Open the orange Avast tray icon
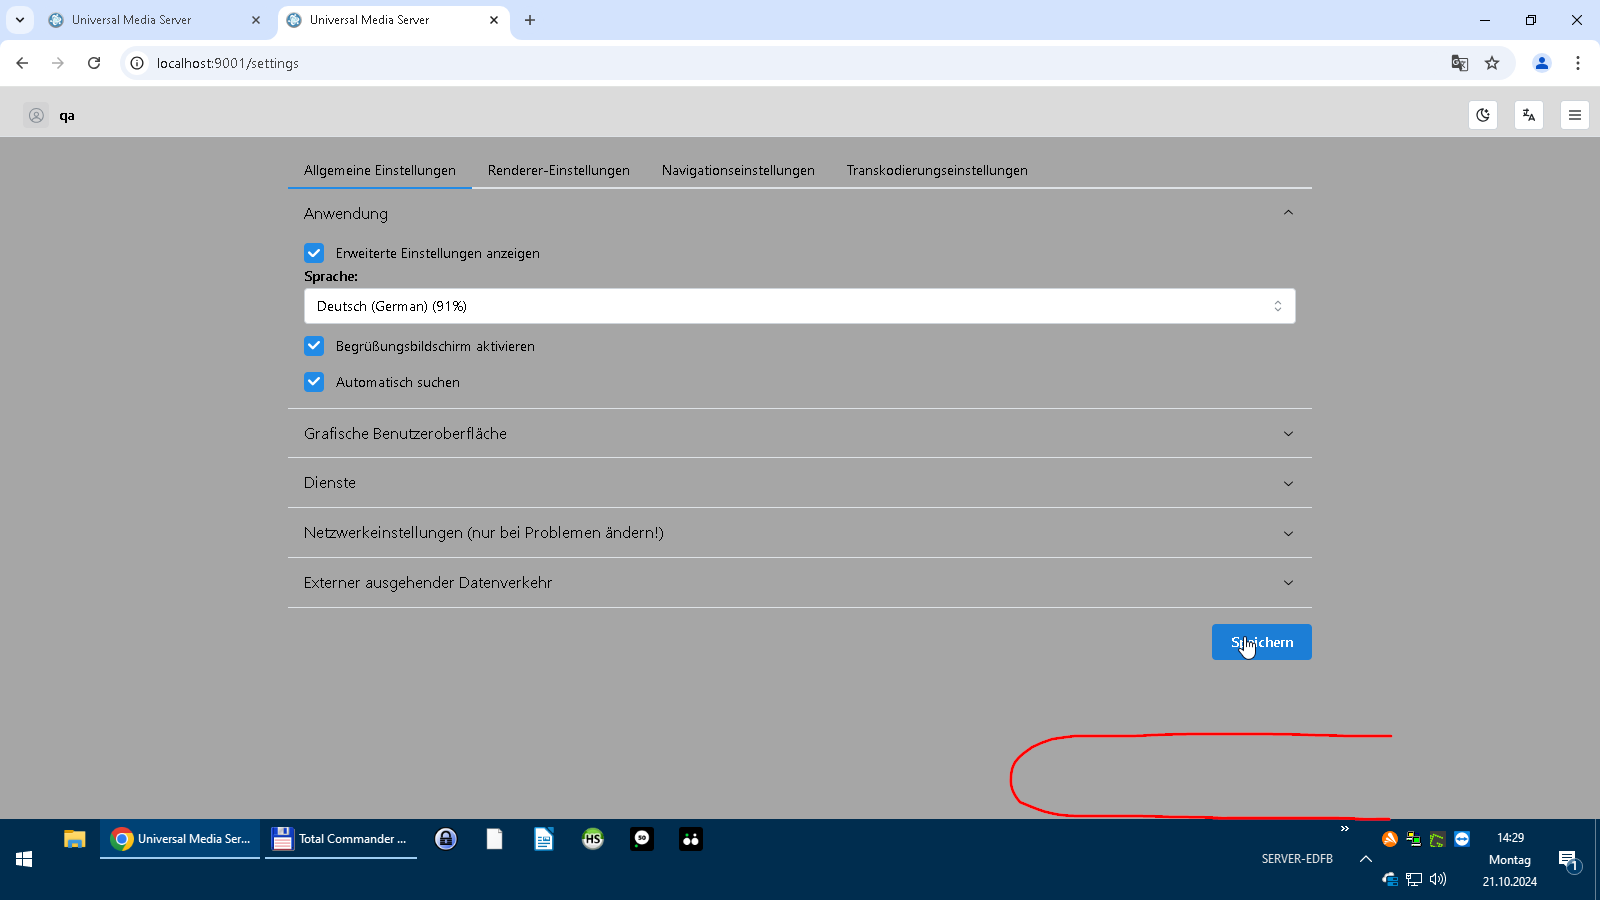 (x=1390, y=839)
